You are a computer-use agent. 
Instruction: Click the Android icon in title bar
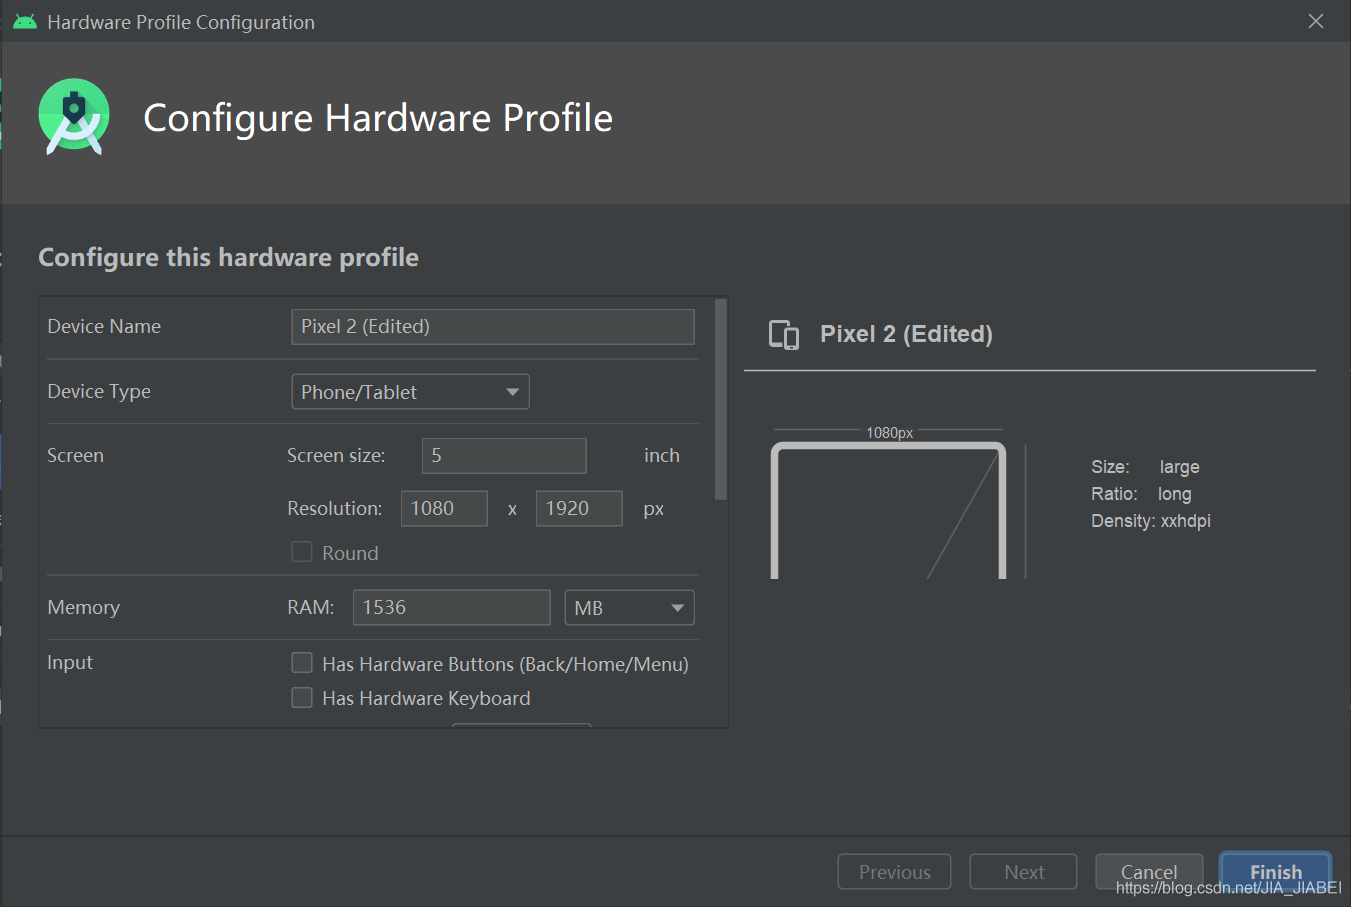coord(25,22)
